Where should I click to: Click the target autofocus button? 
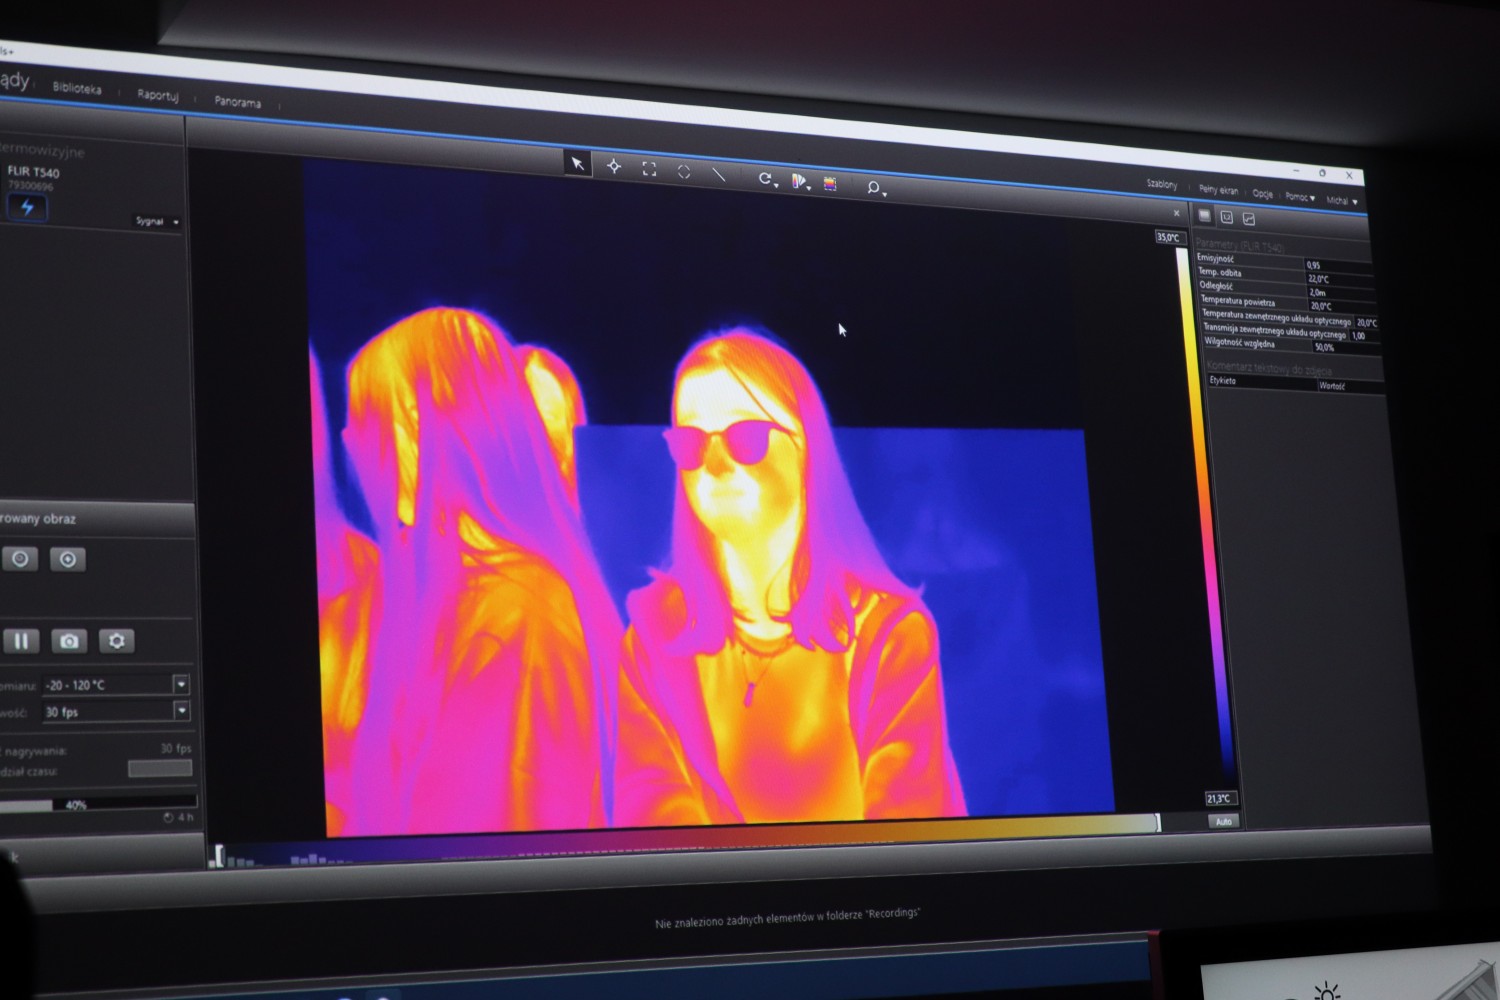tap(68, 559)
